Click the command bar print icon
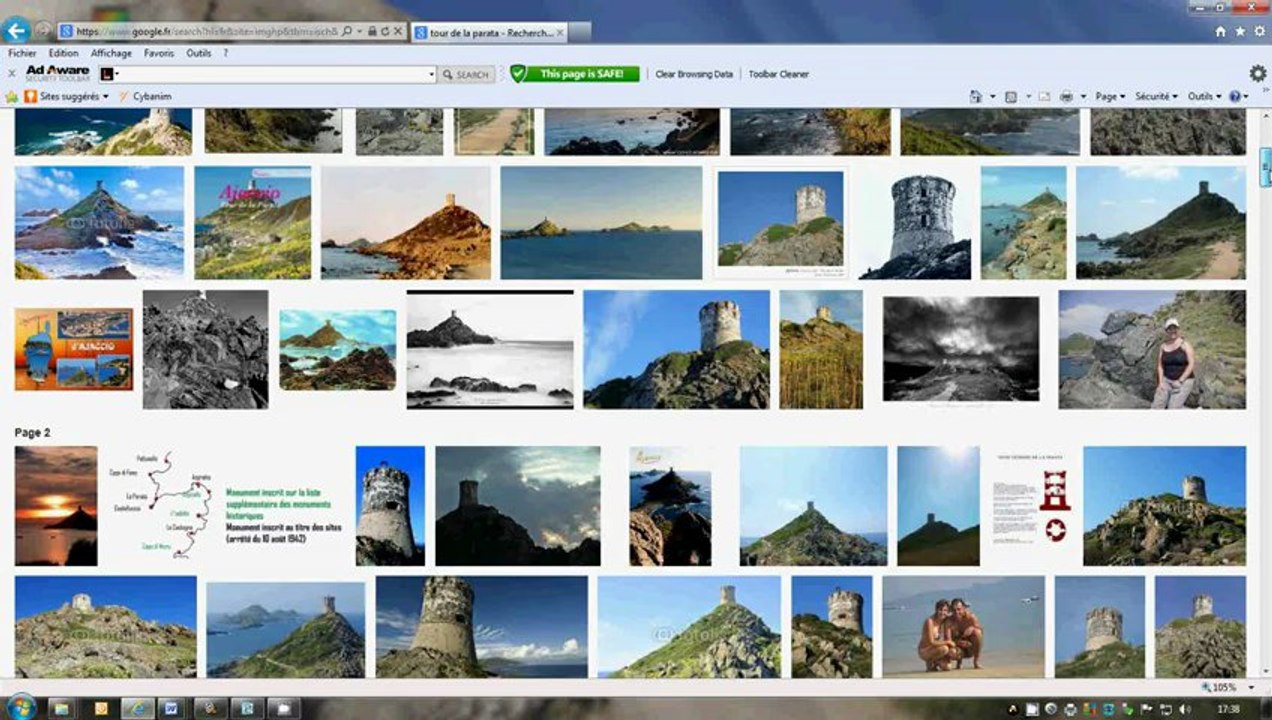1272x720 pixels. click(1066, 97)
